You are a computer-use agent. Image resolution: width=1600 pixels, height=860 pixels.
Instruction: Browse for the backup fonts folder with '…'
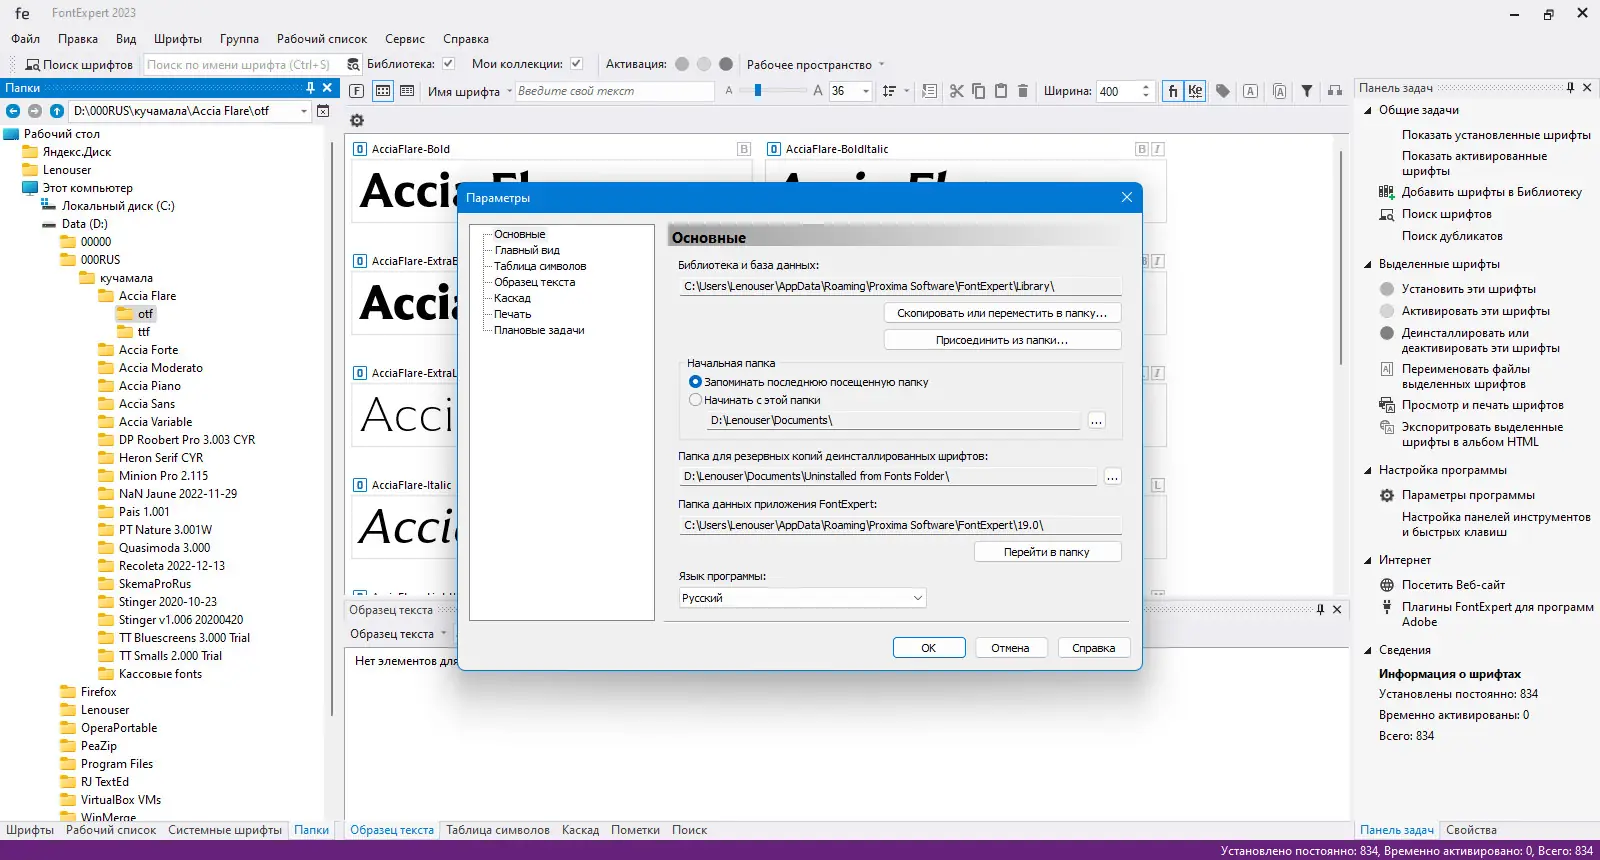[x=1112, y=476]
